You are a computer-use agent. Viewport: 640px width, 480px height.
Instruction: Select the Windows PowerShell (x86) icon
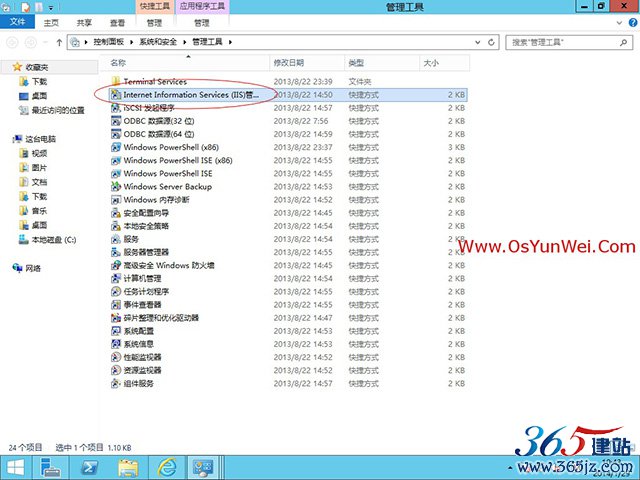tap(116, 147)
